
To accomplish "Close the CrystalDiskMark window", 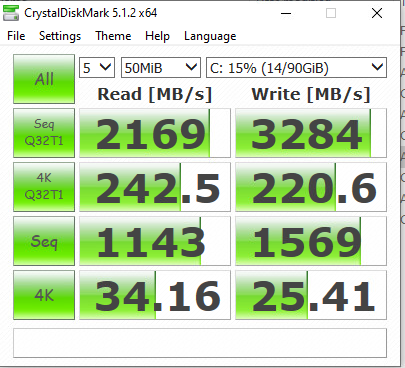I will point(377,13).
